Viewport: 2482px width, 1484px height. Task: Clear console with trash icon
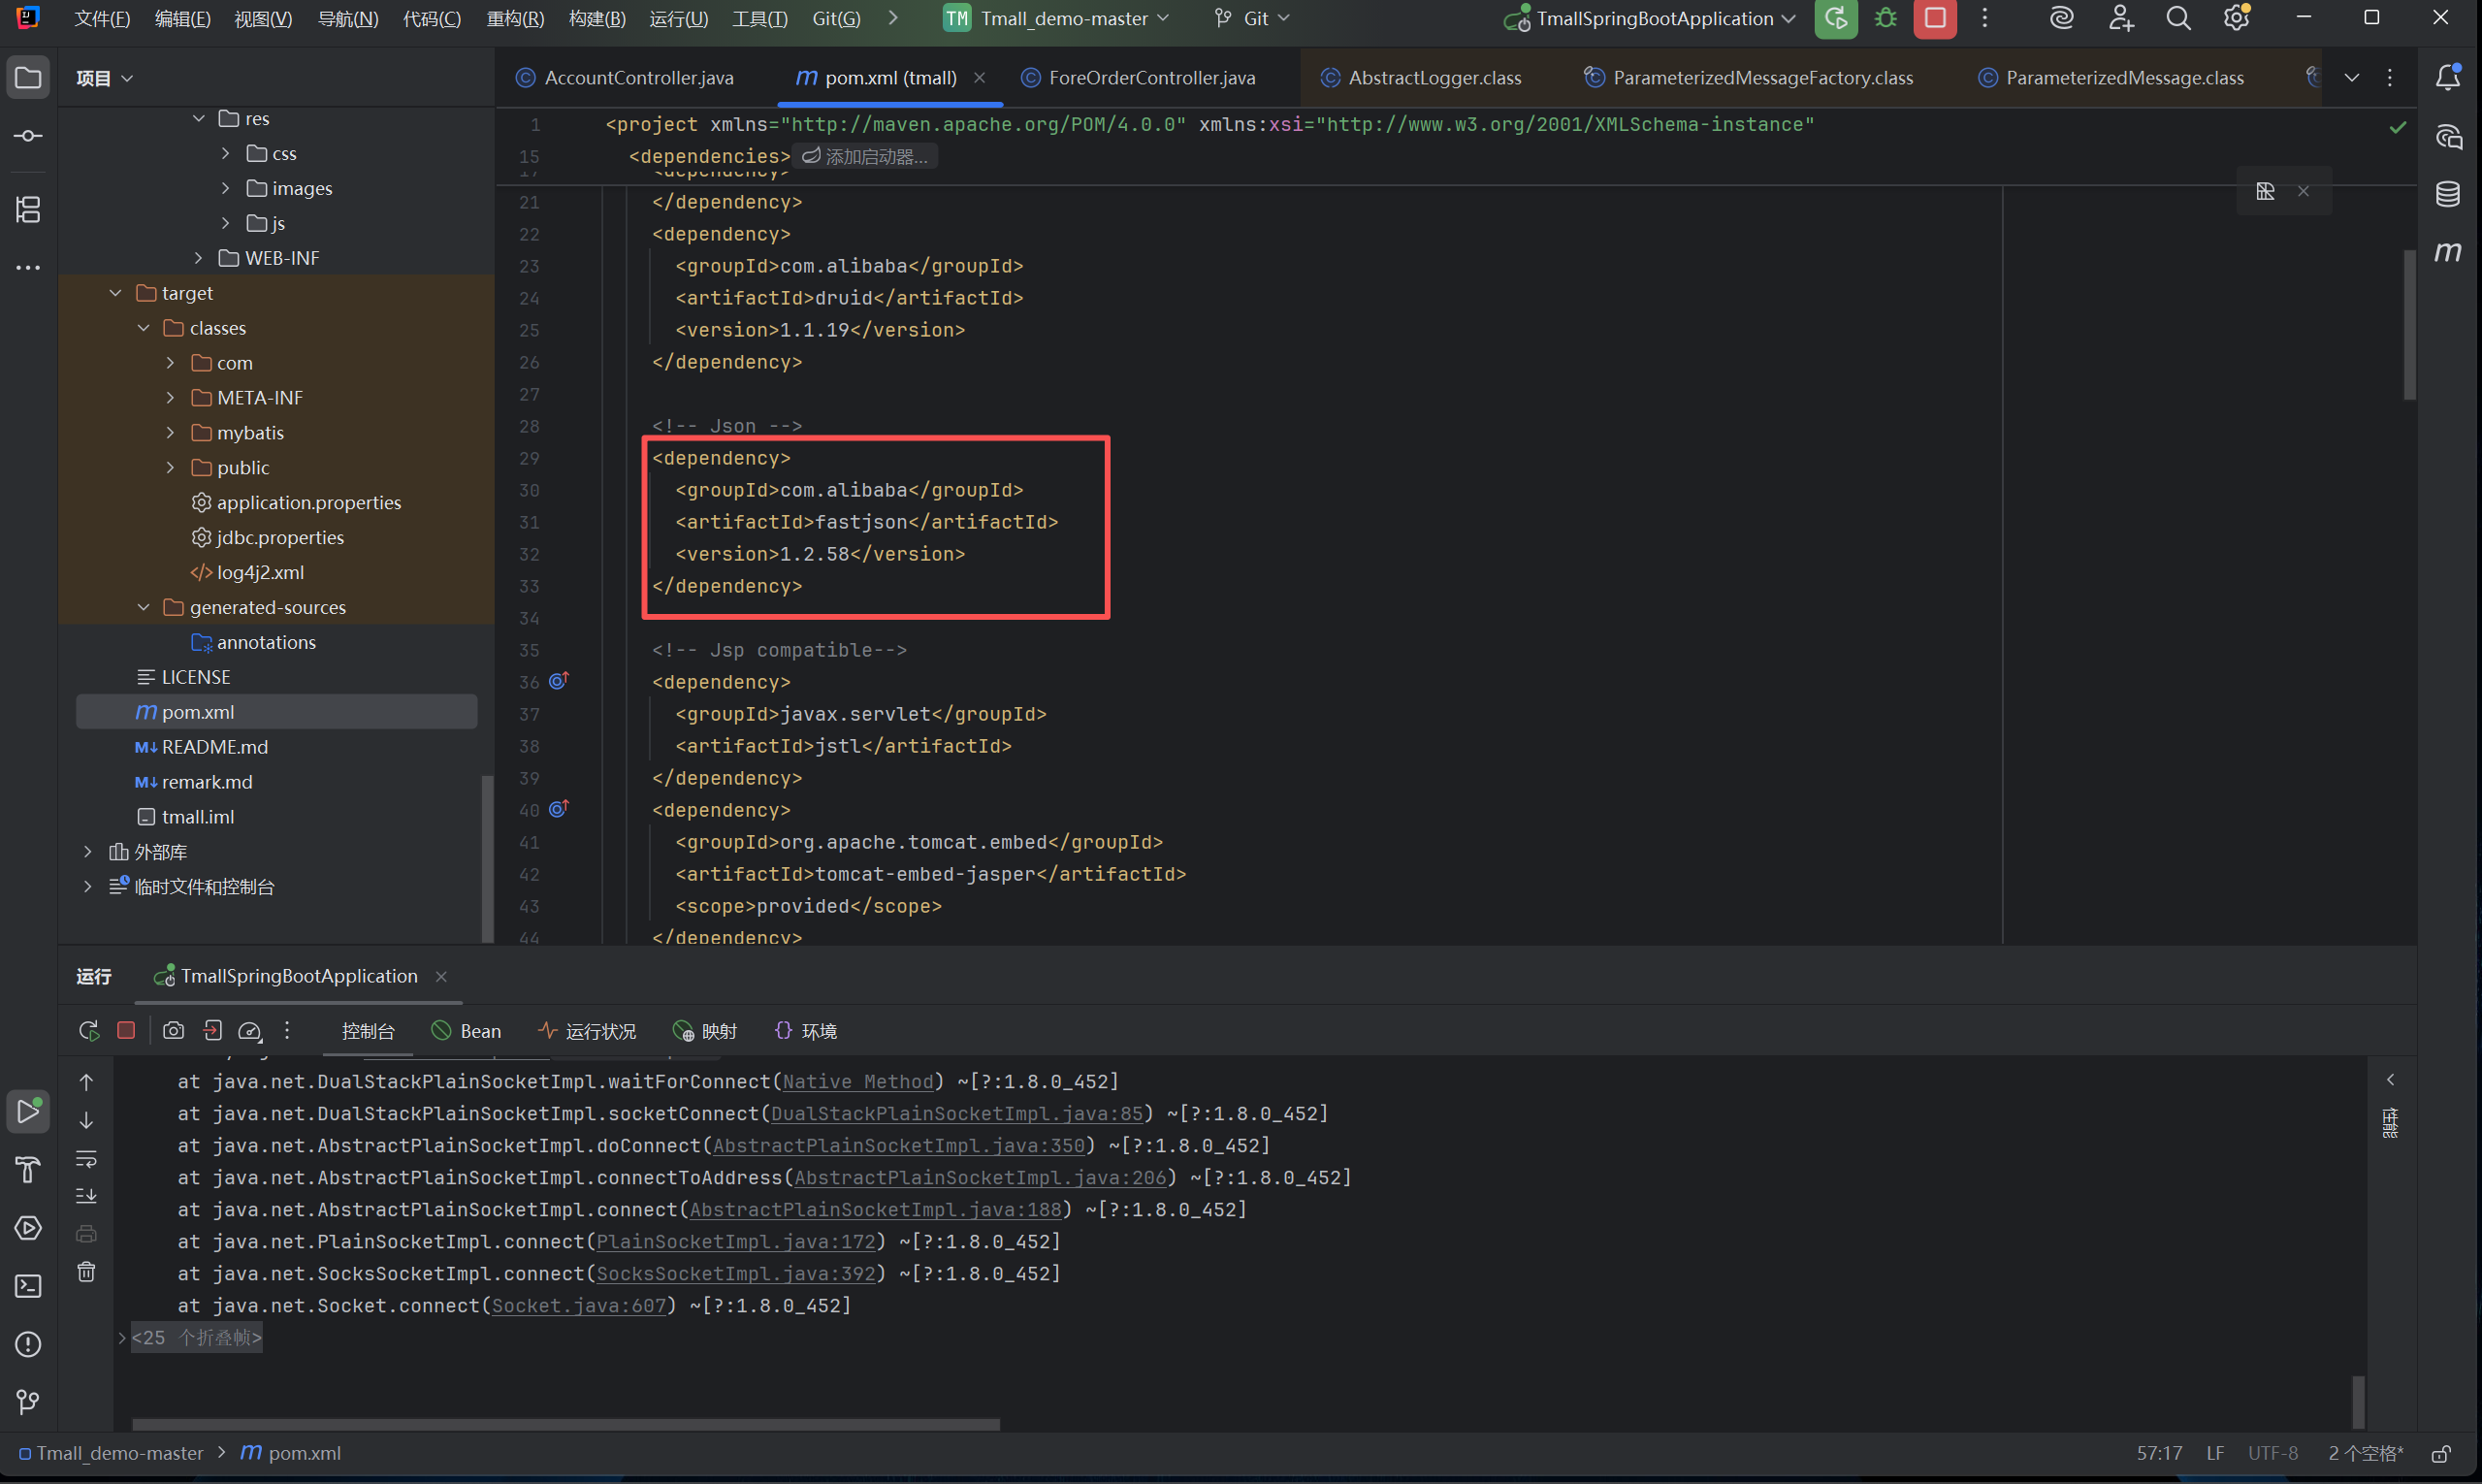(87, 1272)
